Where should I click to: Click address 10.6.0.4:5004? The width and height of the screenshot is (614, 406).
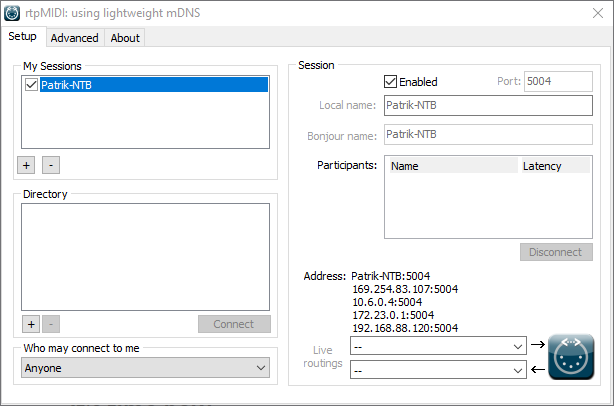(x=387, y=302)
